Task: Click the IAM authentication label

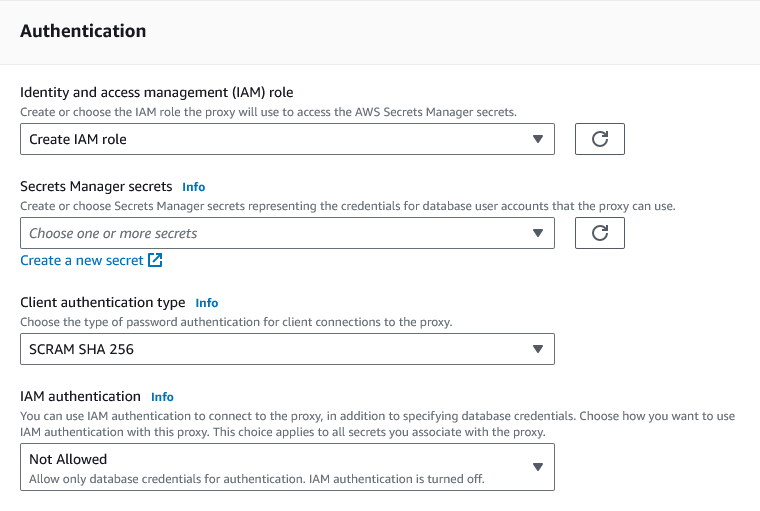Action: [80, 396]
